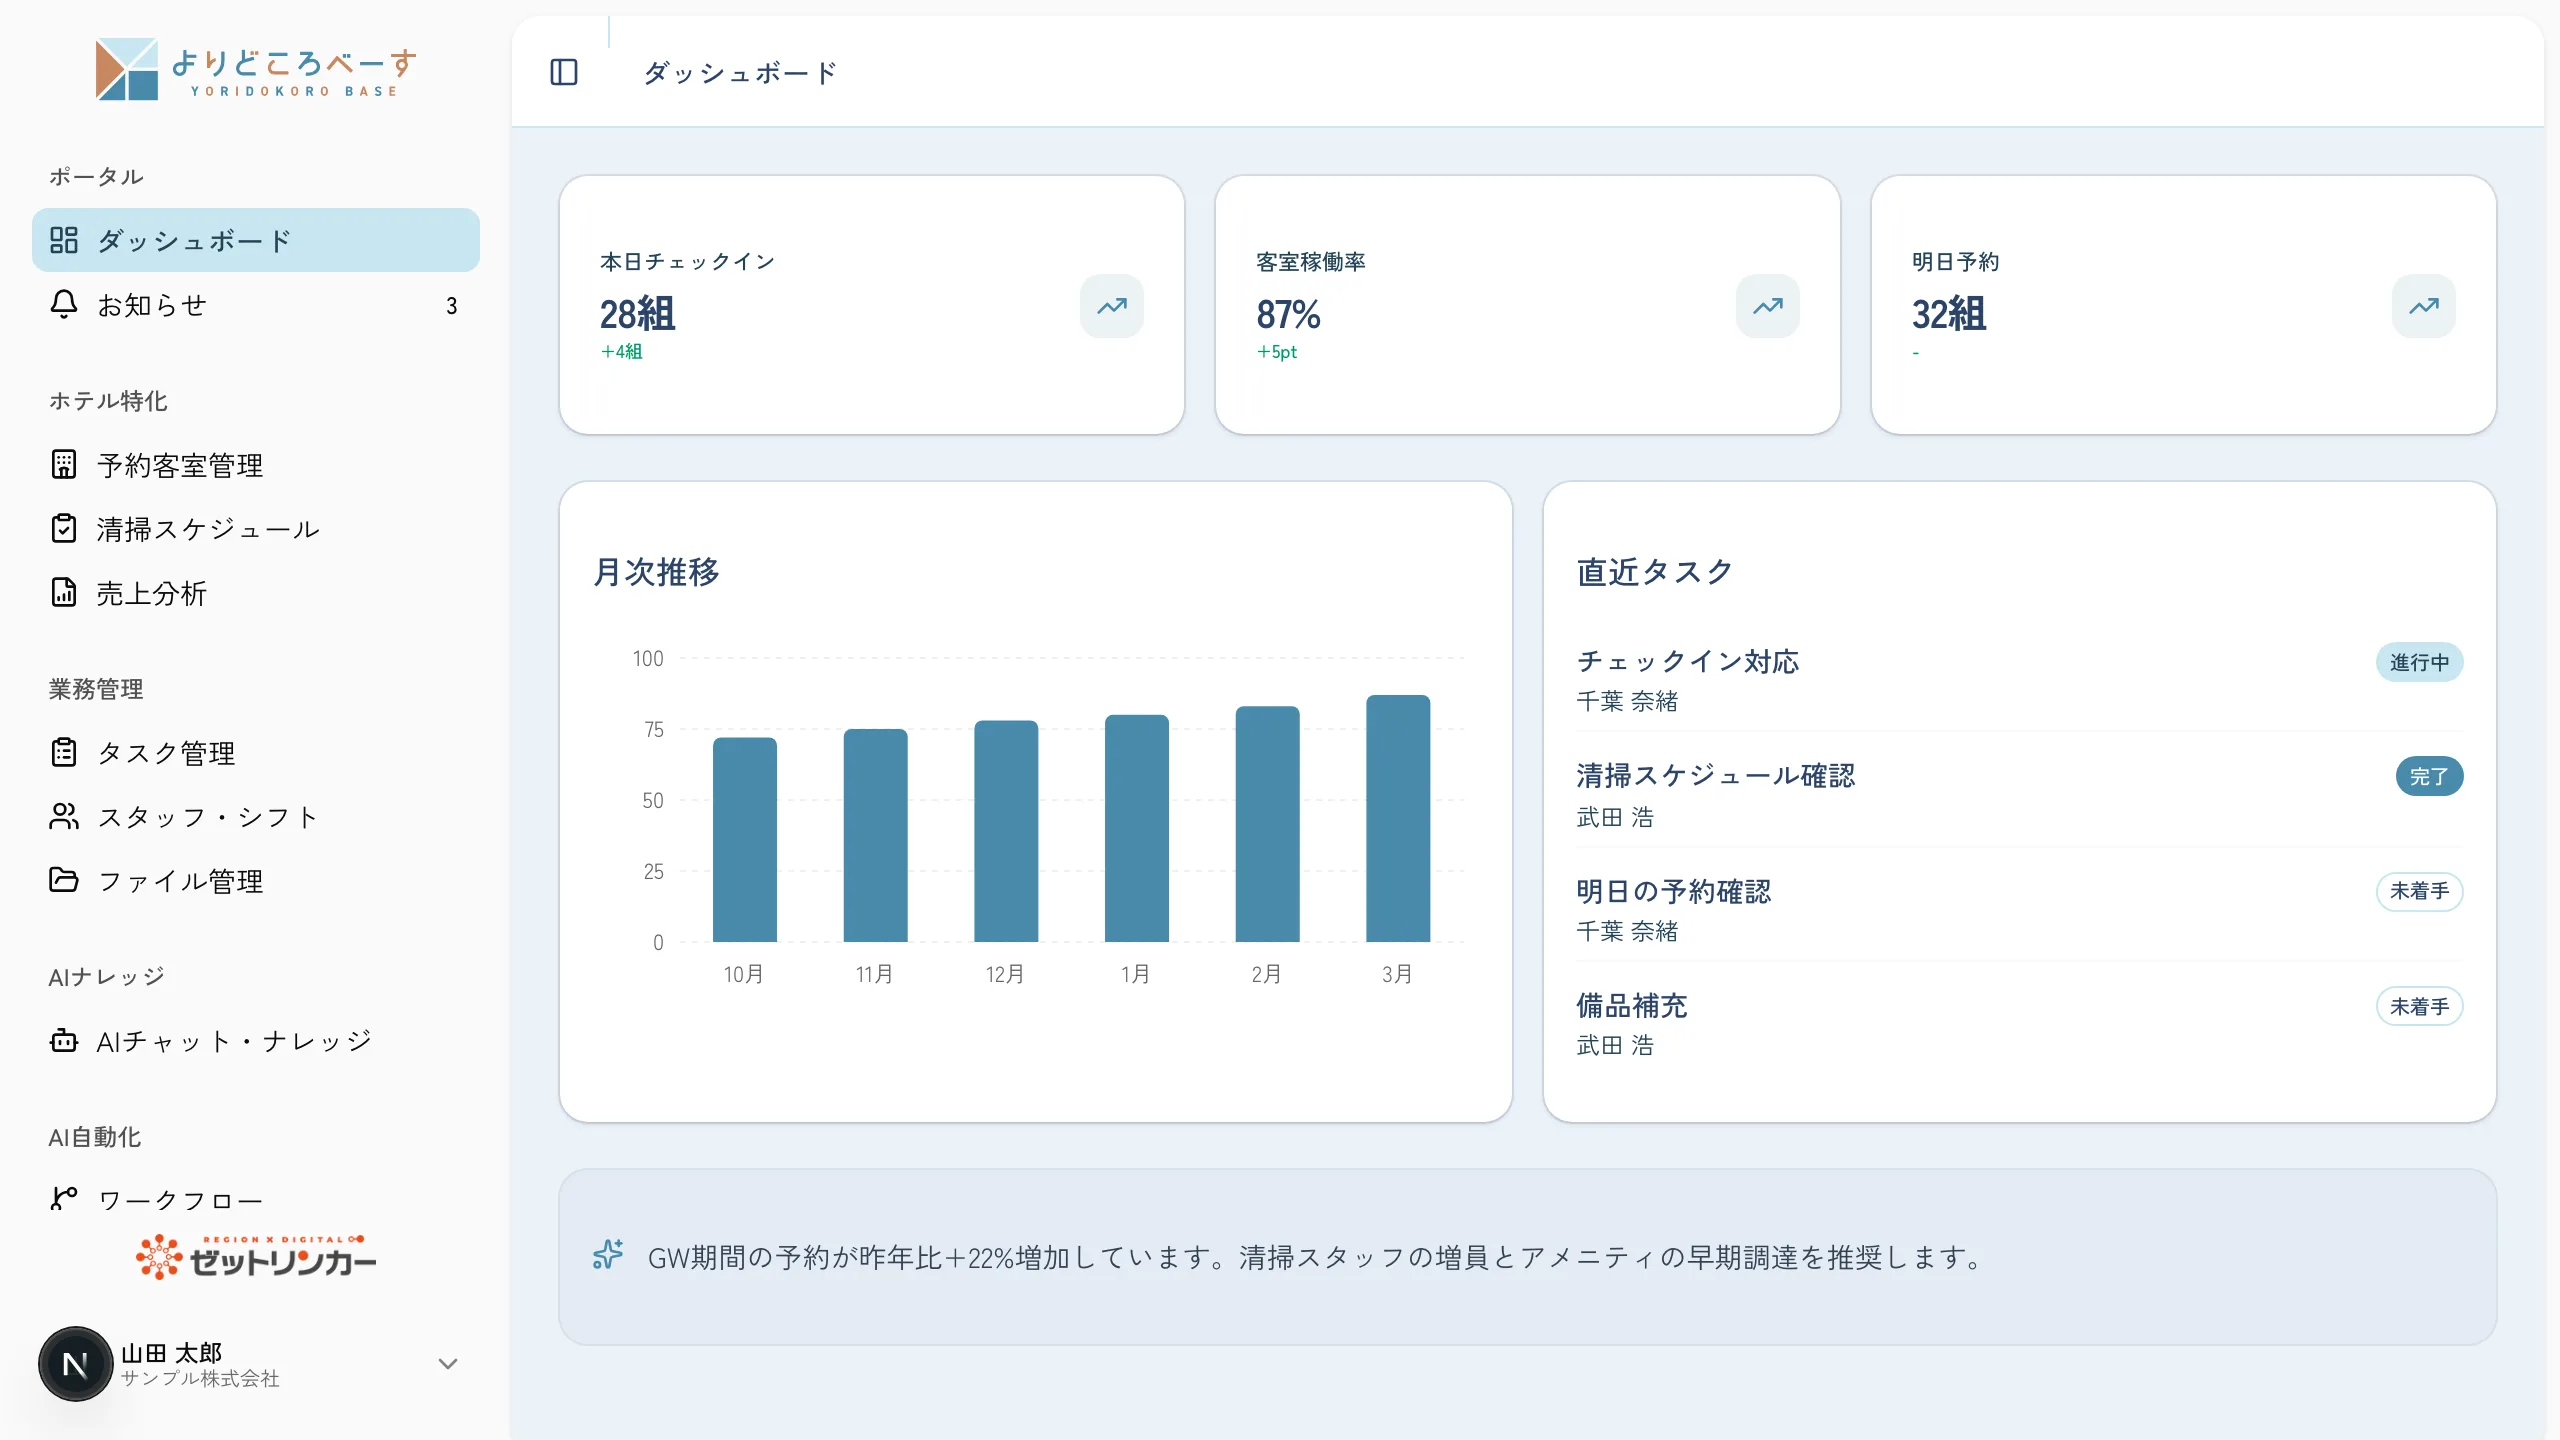Click the 3月 bar in chart
The image size is (2560, 1440).
pyautogui.click(x=1398, y=818)
